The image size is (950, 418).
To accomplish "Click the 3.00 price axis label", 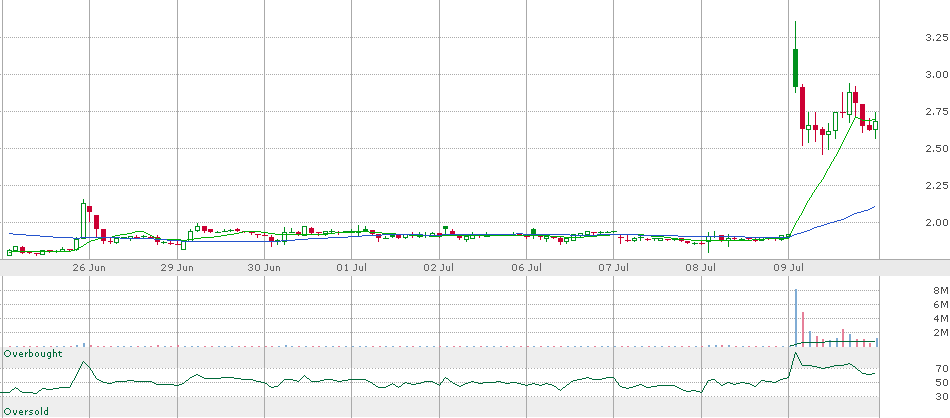I will pos(936,75).
